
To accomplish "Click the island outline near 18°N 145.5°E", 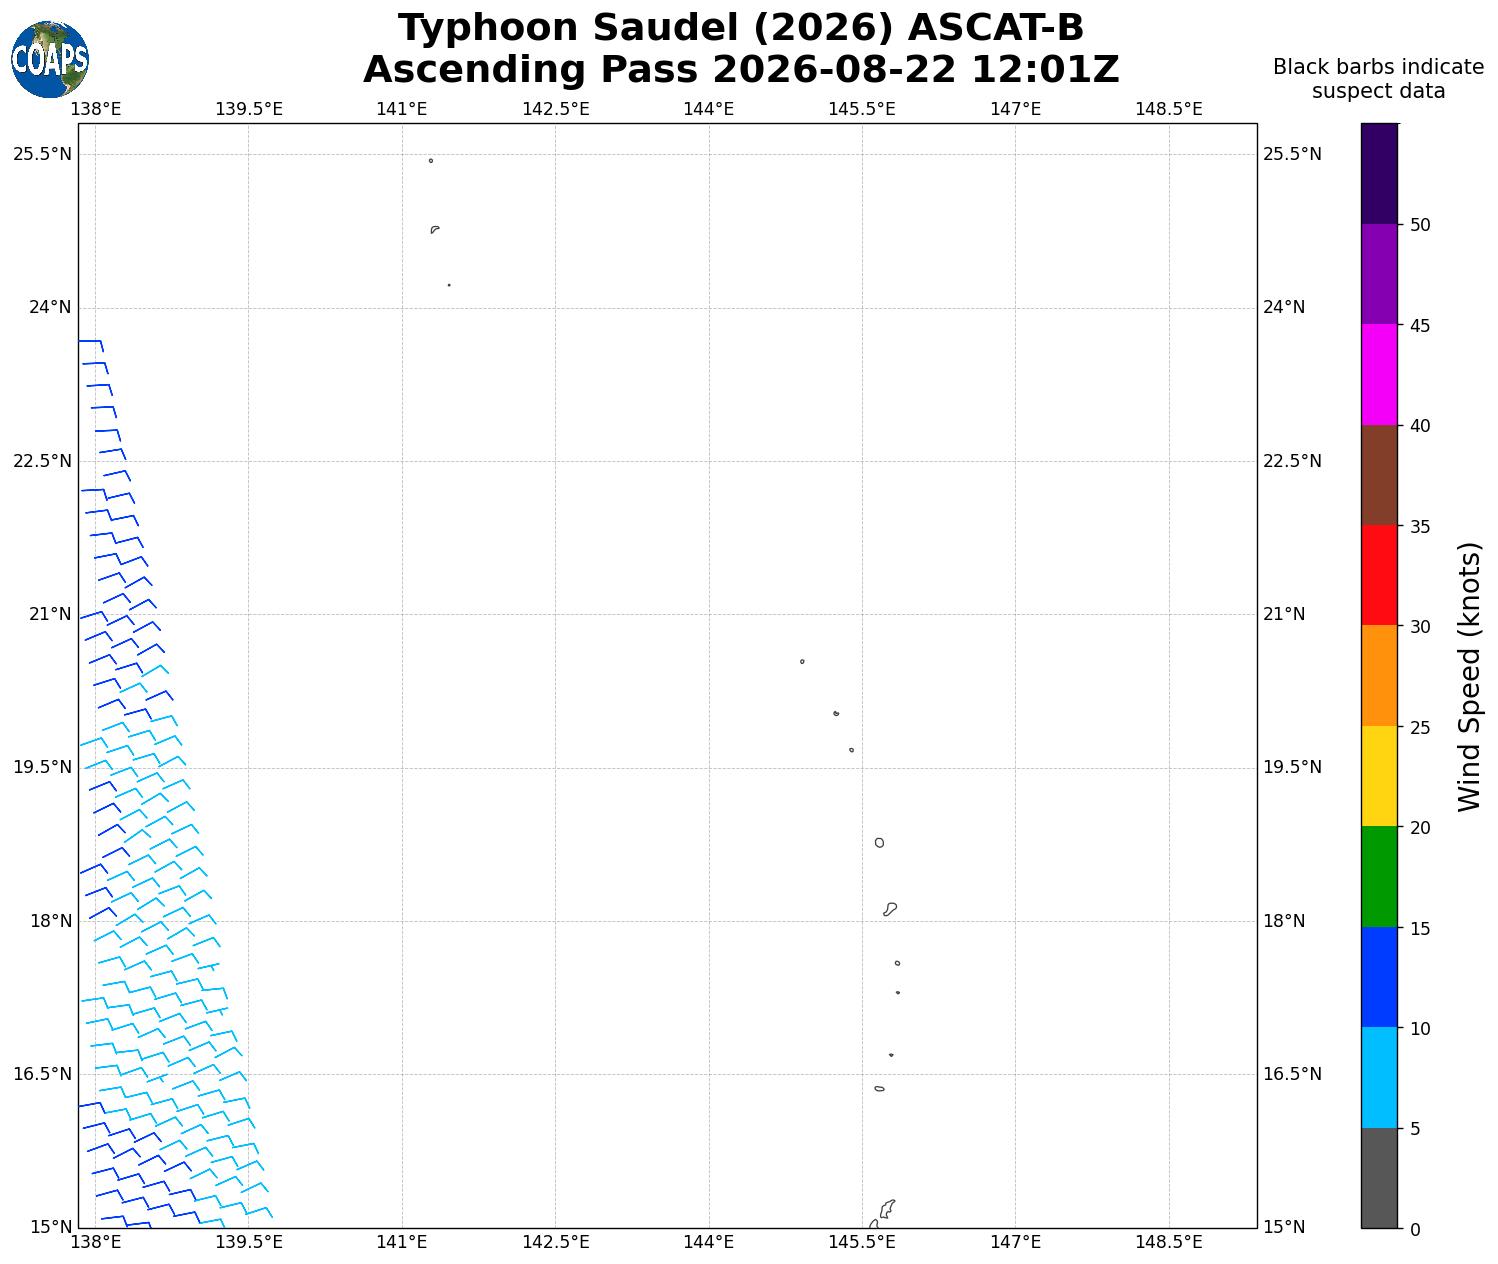I will [890, 909].
